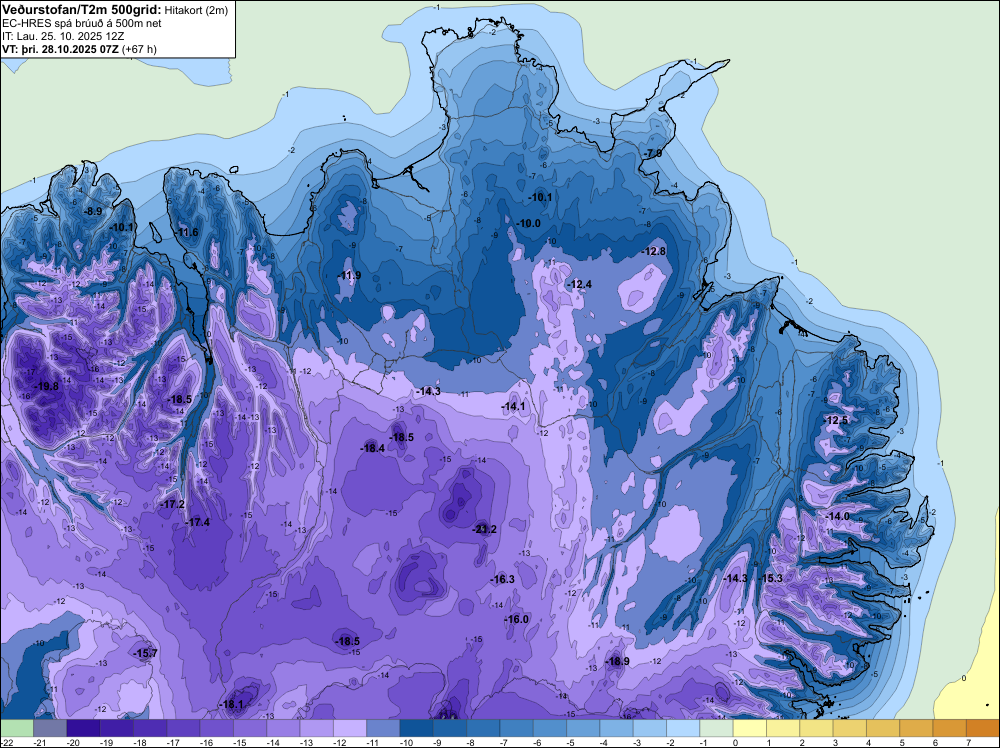Click the -10.0 temperature label

tap(529, 223)
